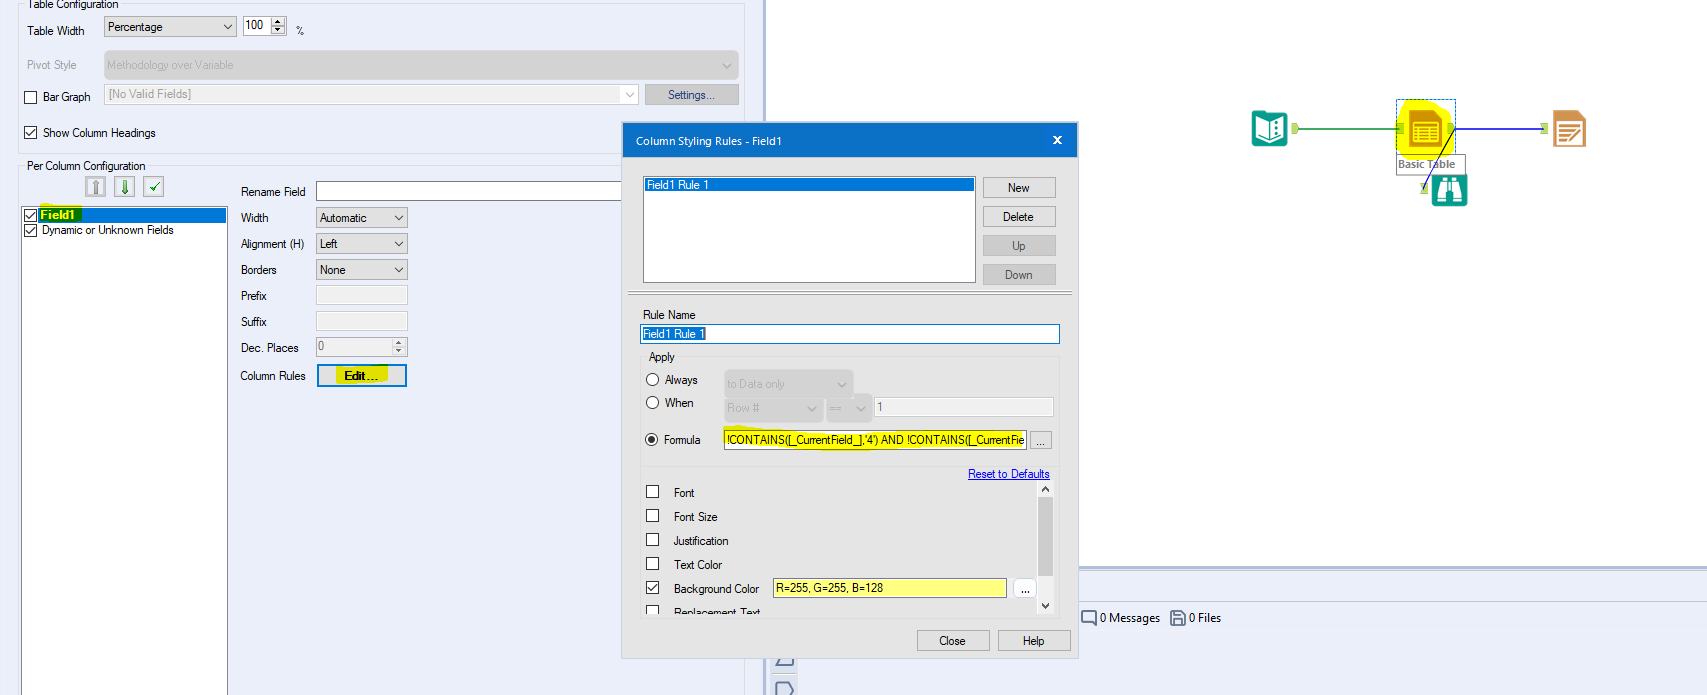
Task: Open background color picker ellipsis button
Action: coord(1025,589)
